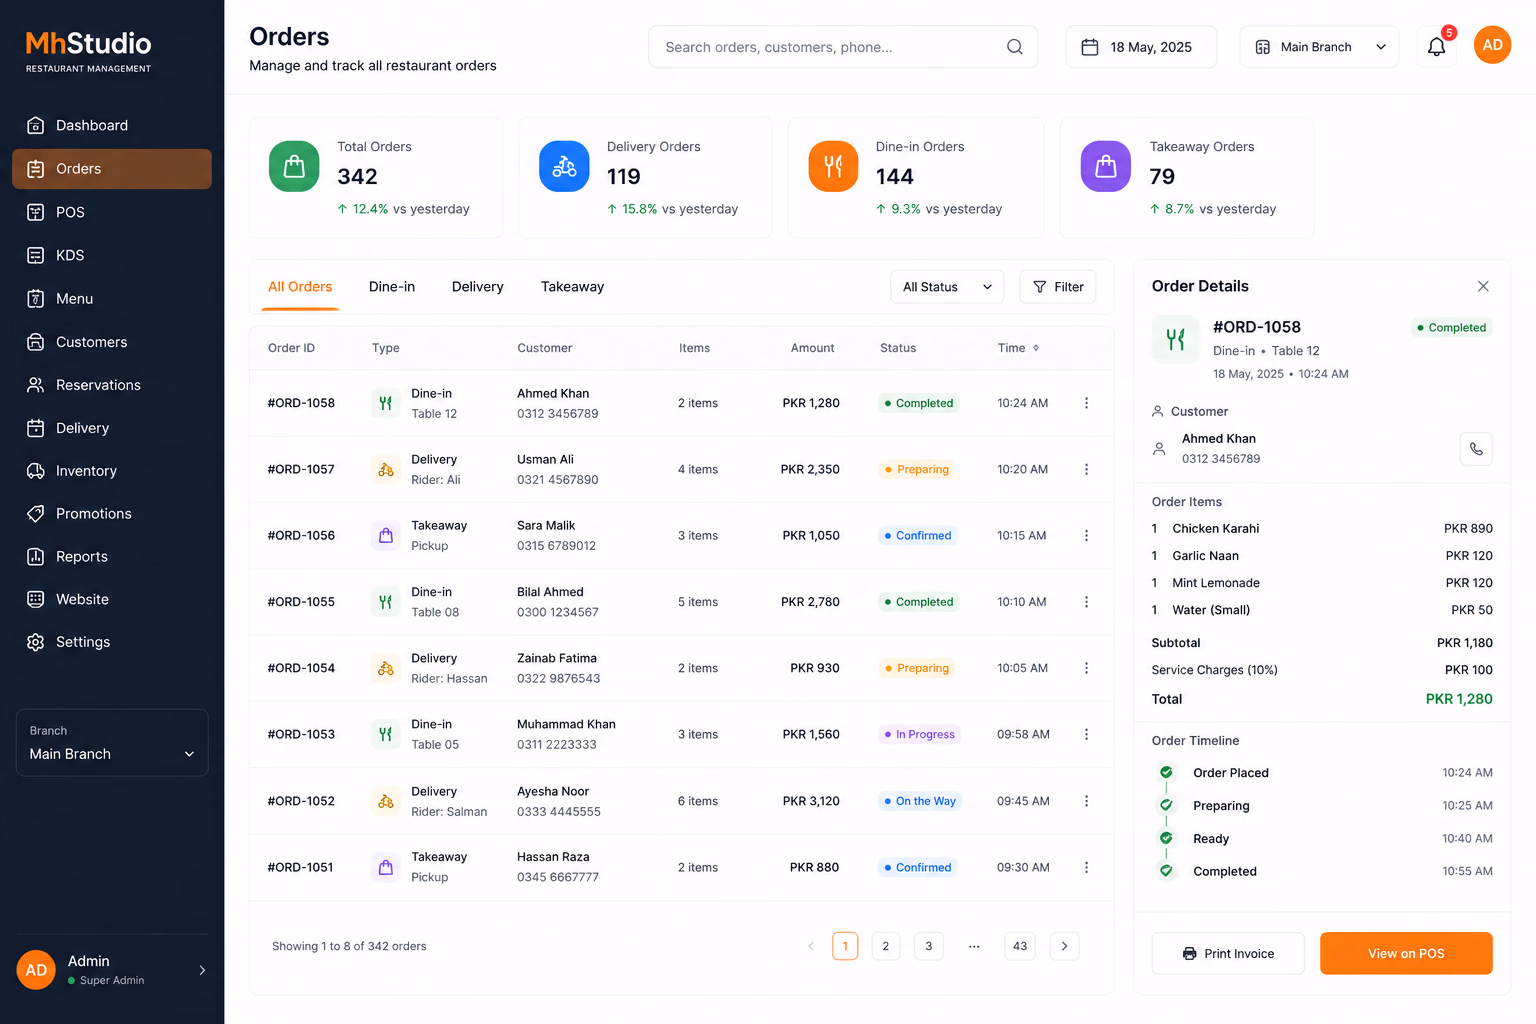The height and width of the screenshot is (1024, 1536).
Task: Open Reservations in the sidebar
Action: click(x=112, y=385)
